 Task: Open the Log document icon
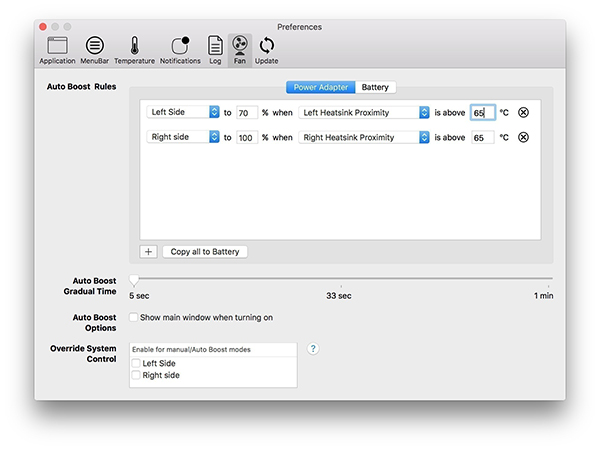[215, 46]
